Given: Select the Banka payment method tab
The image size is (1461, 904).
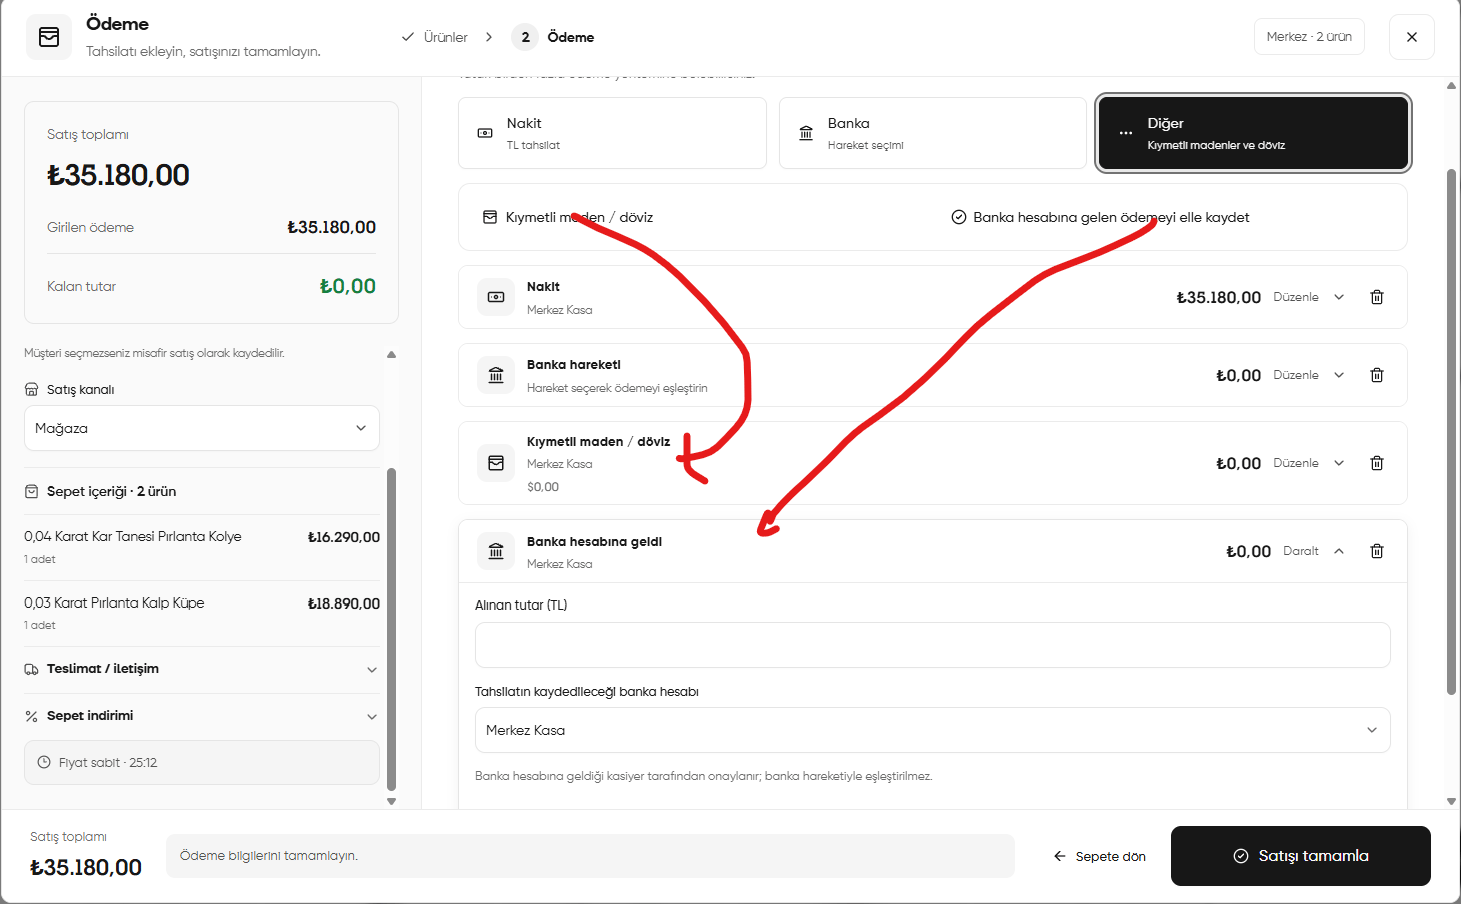Looking at the screenshot, I should 933,133.
